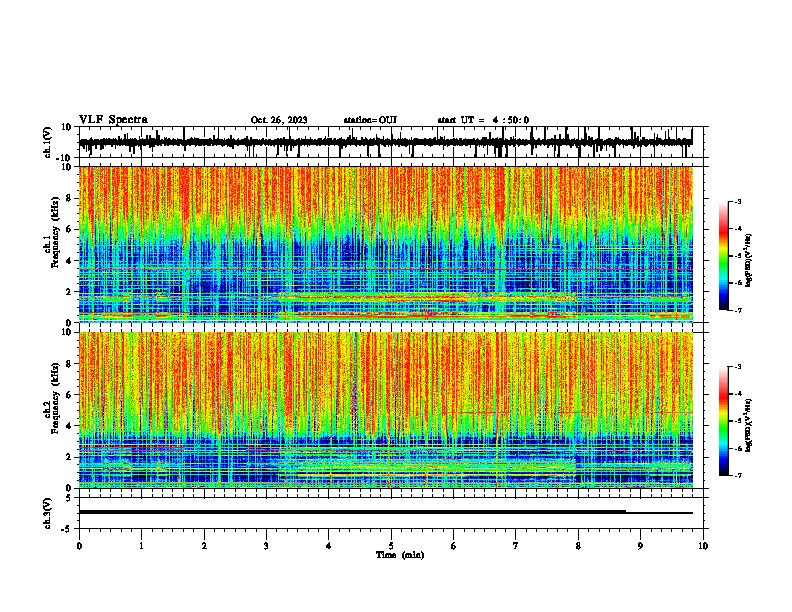Image resolution: width=792 pixels, height=612 pixels.
Task: Click the "ch.3(V)" axis label
Action: 48,513
